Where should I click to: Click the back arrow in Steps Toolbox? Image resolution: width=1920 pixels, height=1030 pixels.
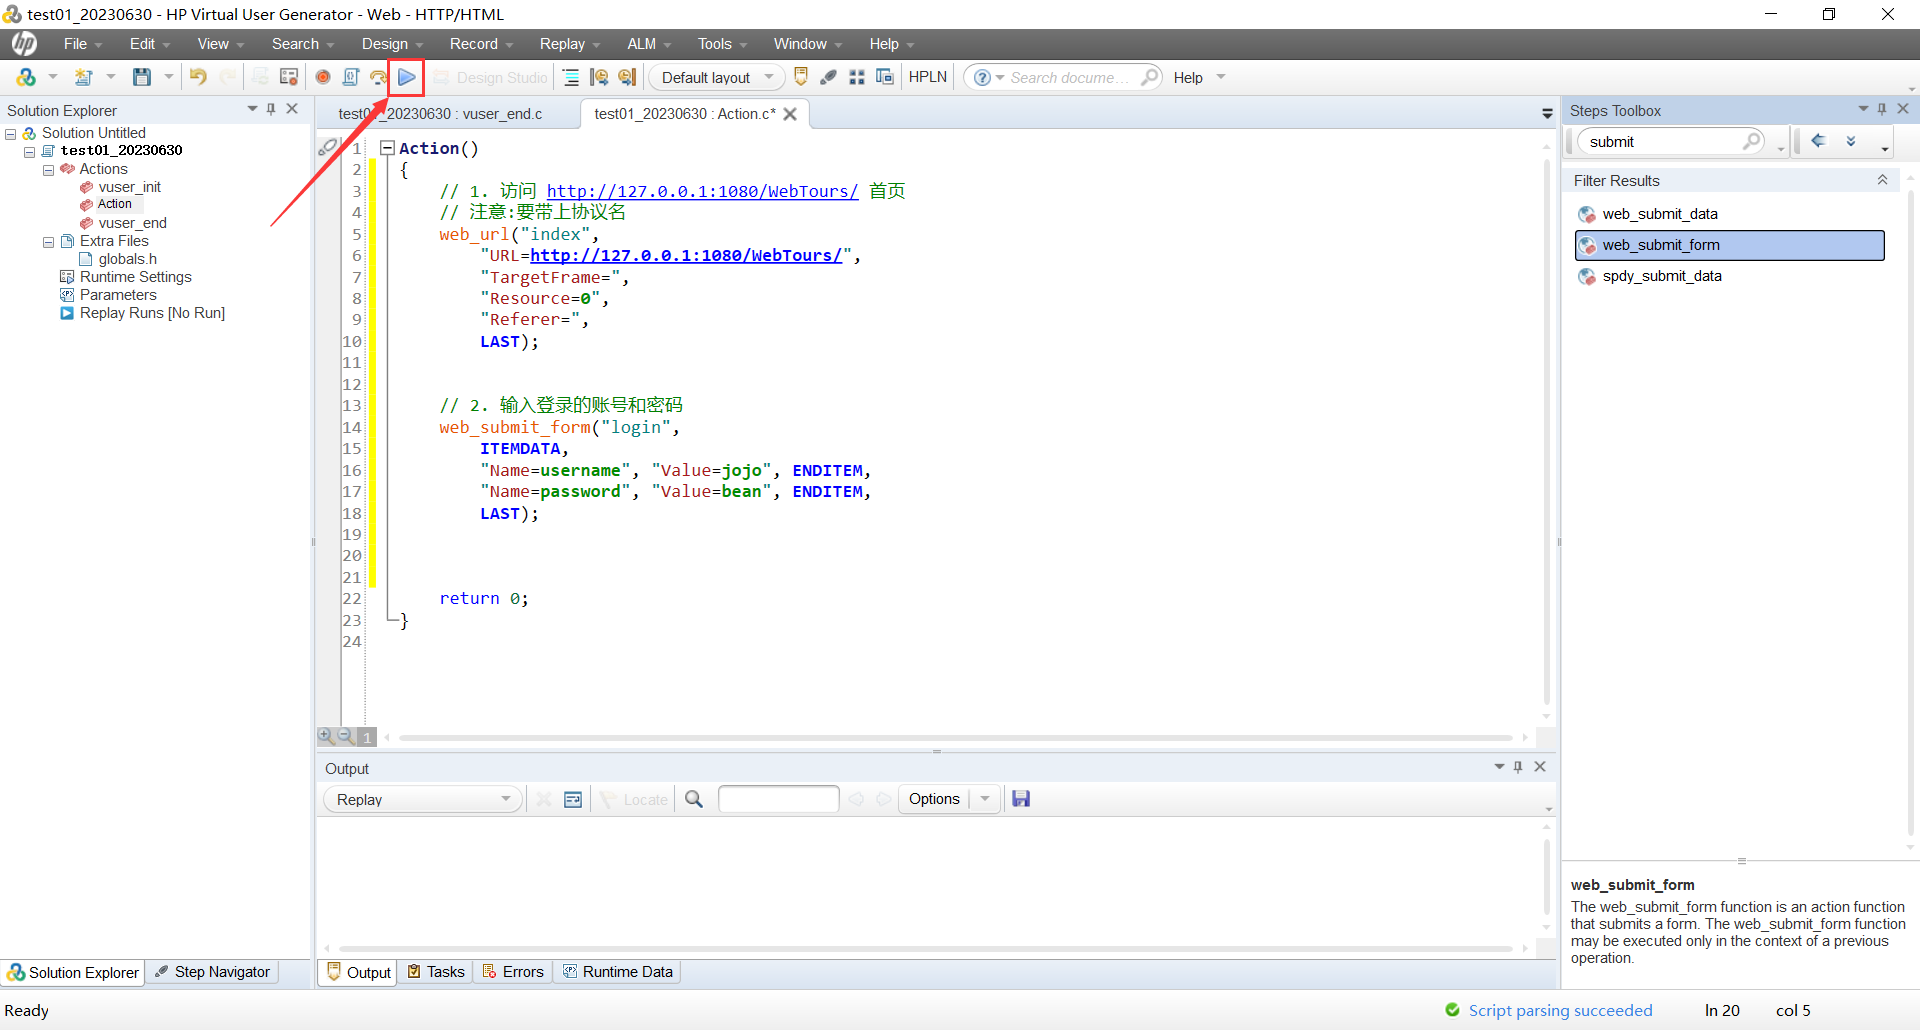(1819, 141)
